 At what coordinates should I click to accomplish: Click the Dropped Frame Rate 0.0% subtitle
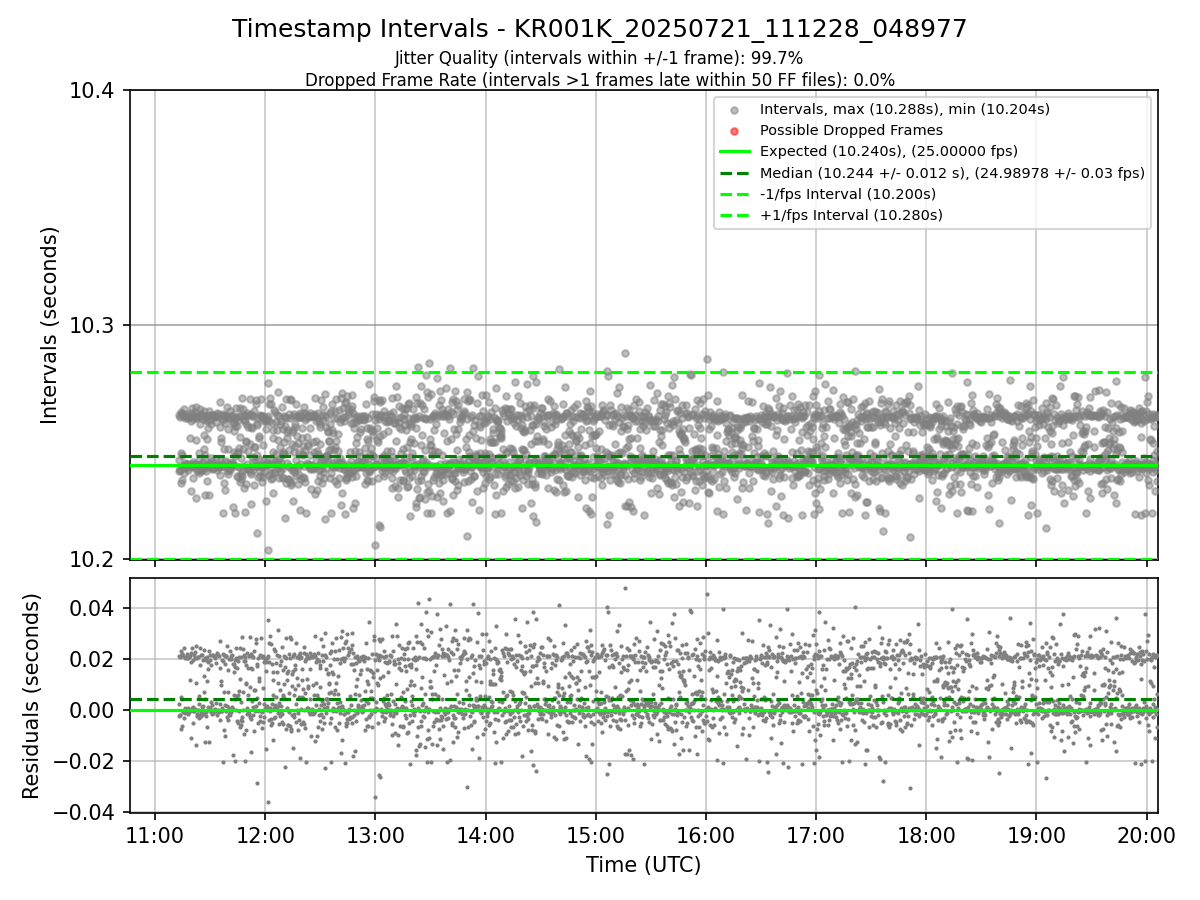[600, 80]
